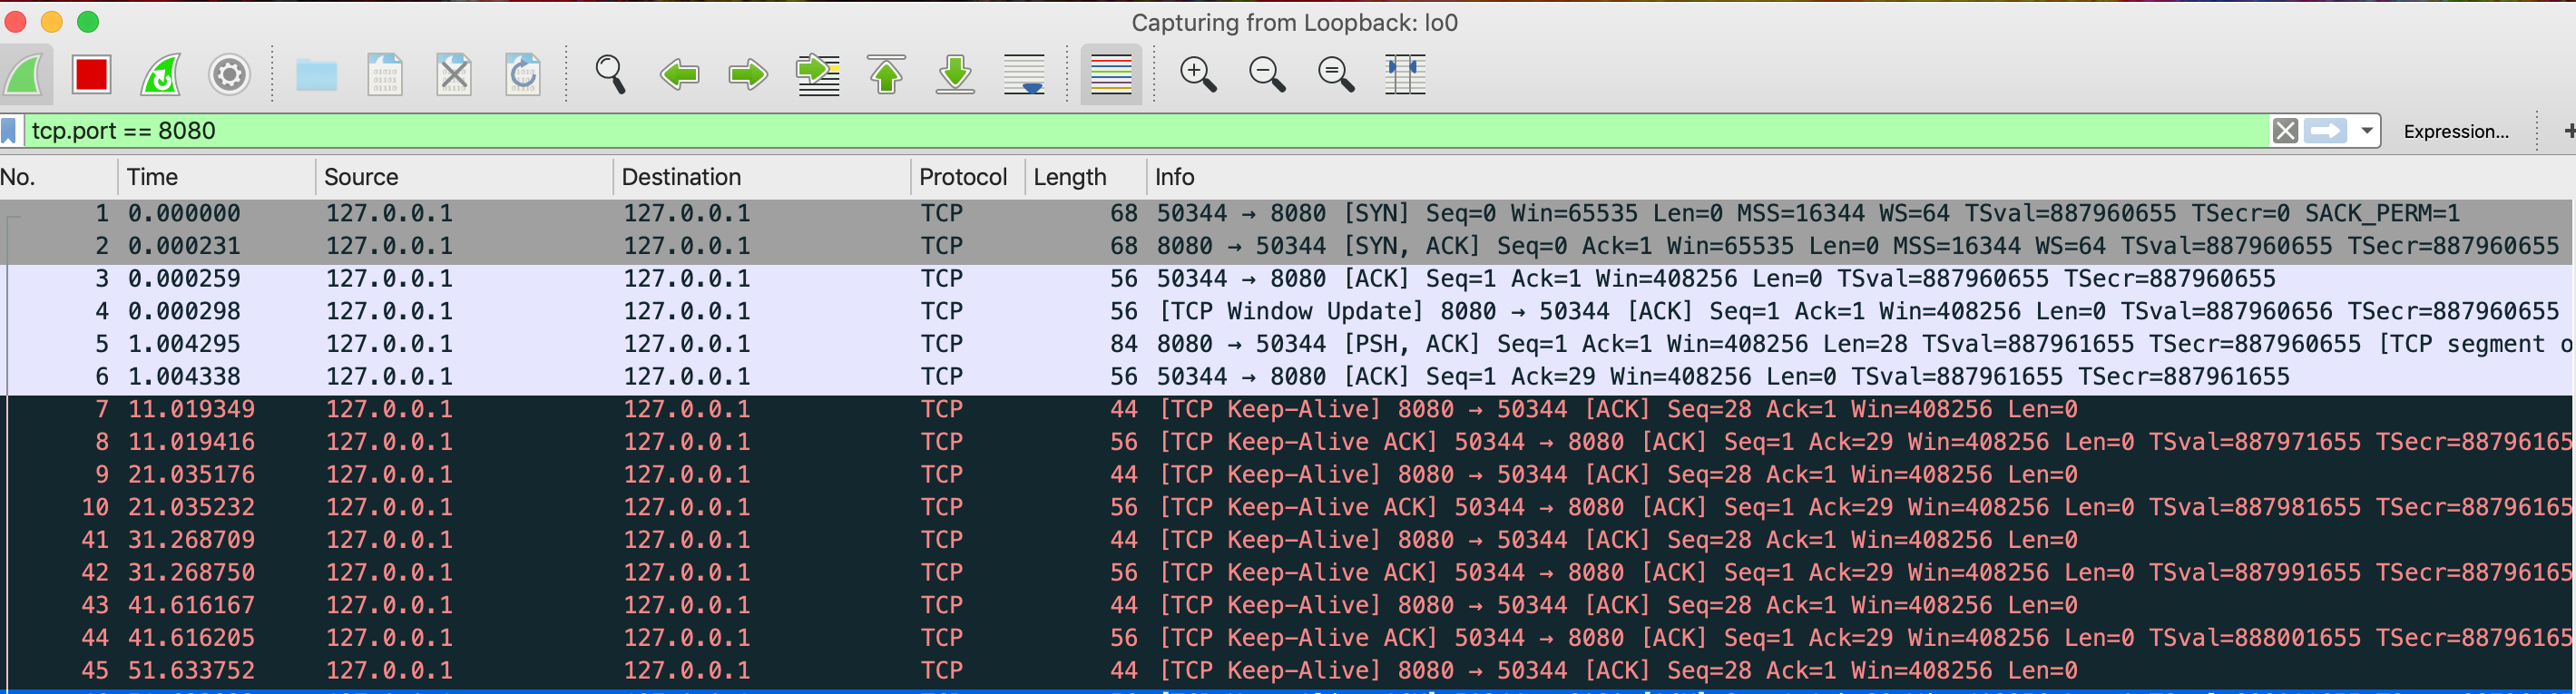Viewport: 2576px width, 694px height.
Task: Restart the current capture
Action: pyautogui.click(x=160, y=75)
